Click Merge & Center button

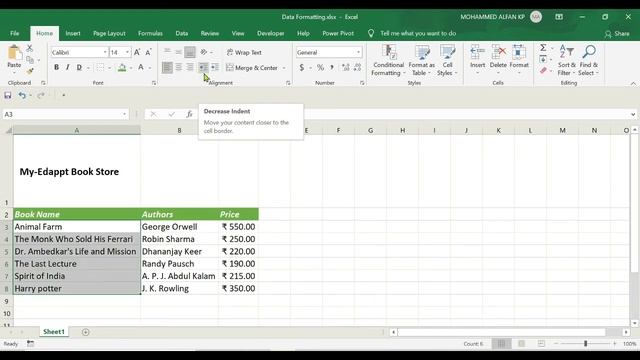tap(252, 68)
